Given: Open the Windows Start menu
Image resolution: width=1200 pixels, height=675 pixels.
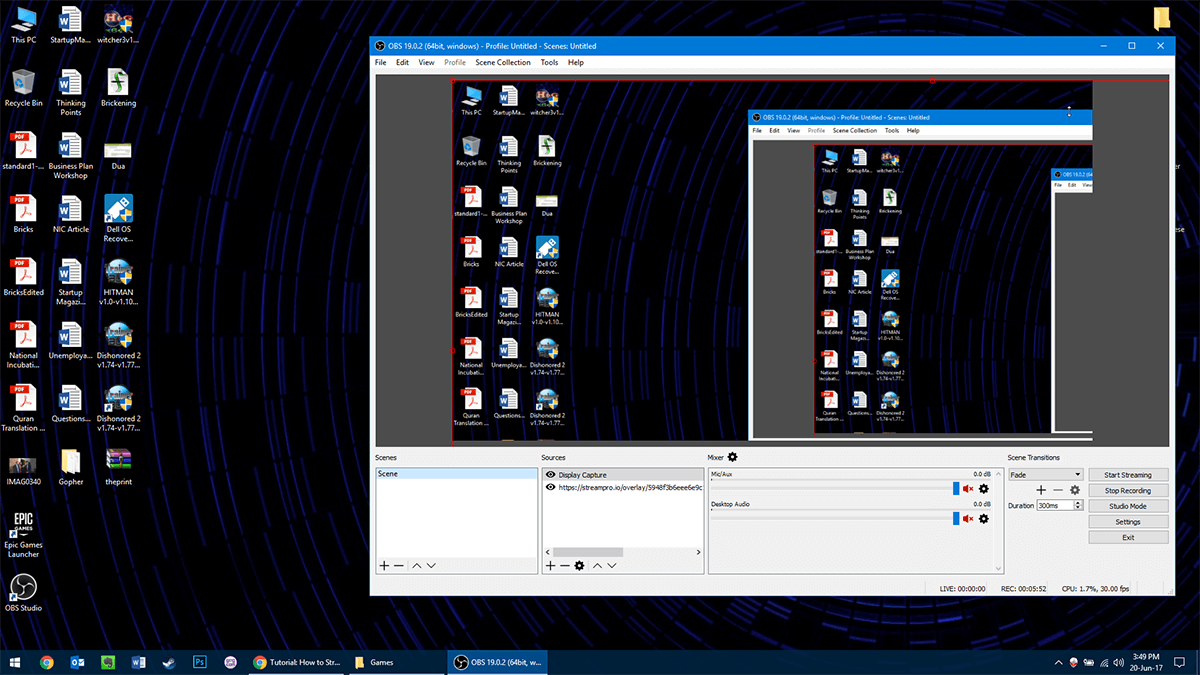Looking at the screenshot, I should click(x=15, y=662).
